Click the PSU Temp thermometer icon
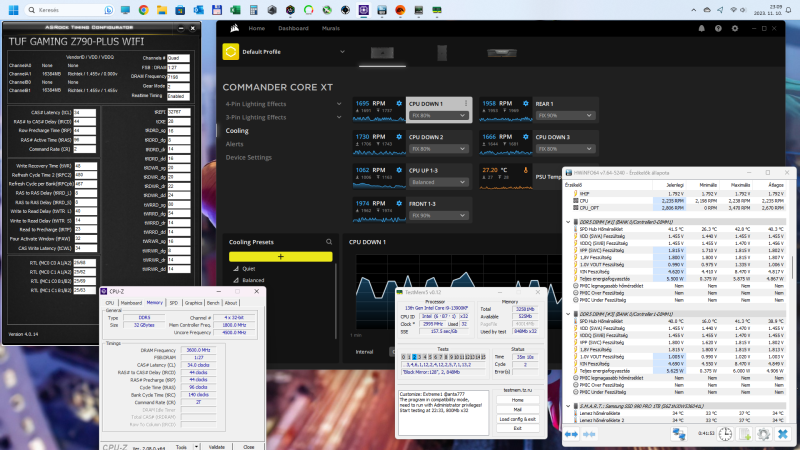Viewport: 800px width, 450px height. 526,170
